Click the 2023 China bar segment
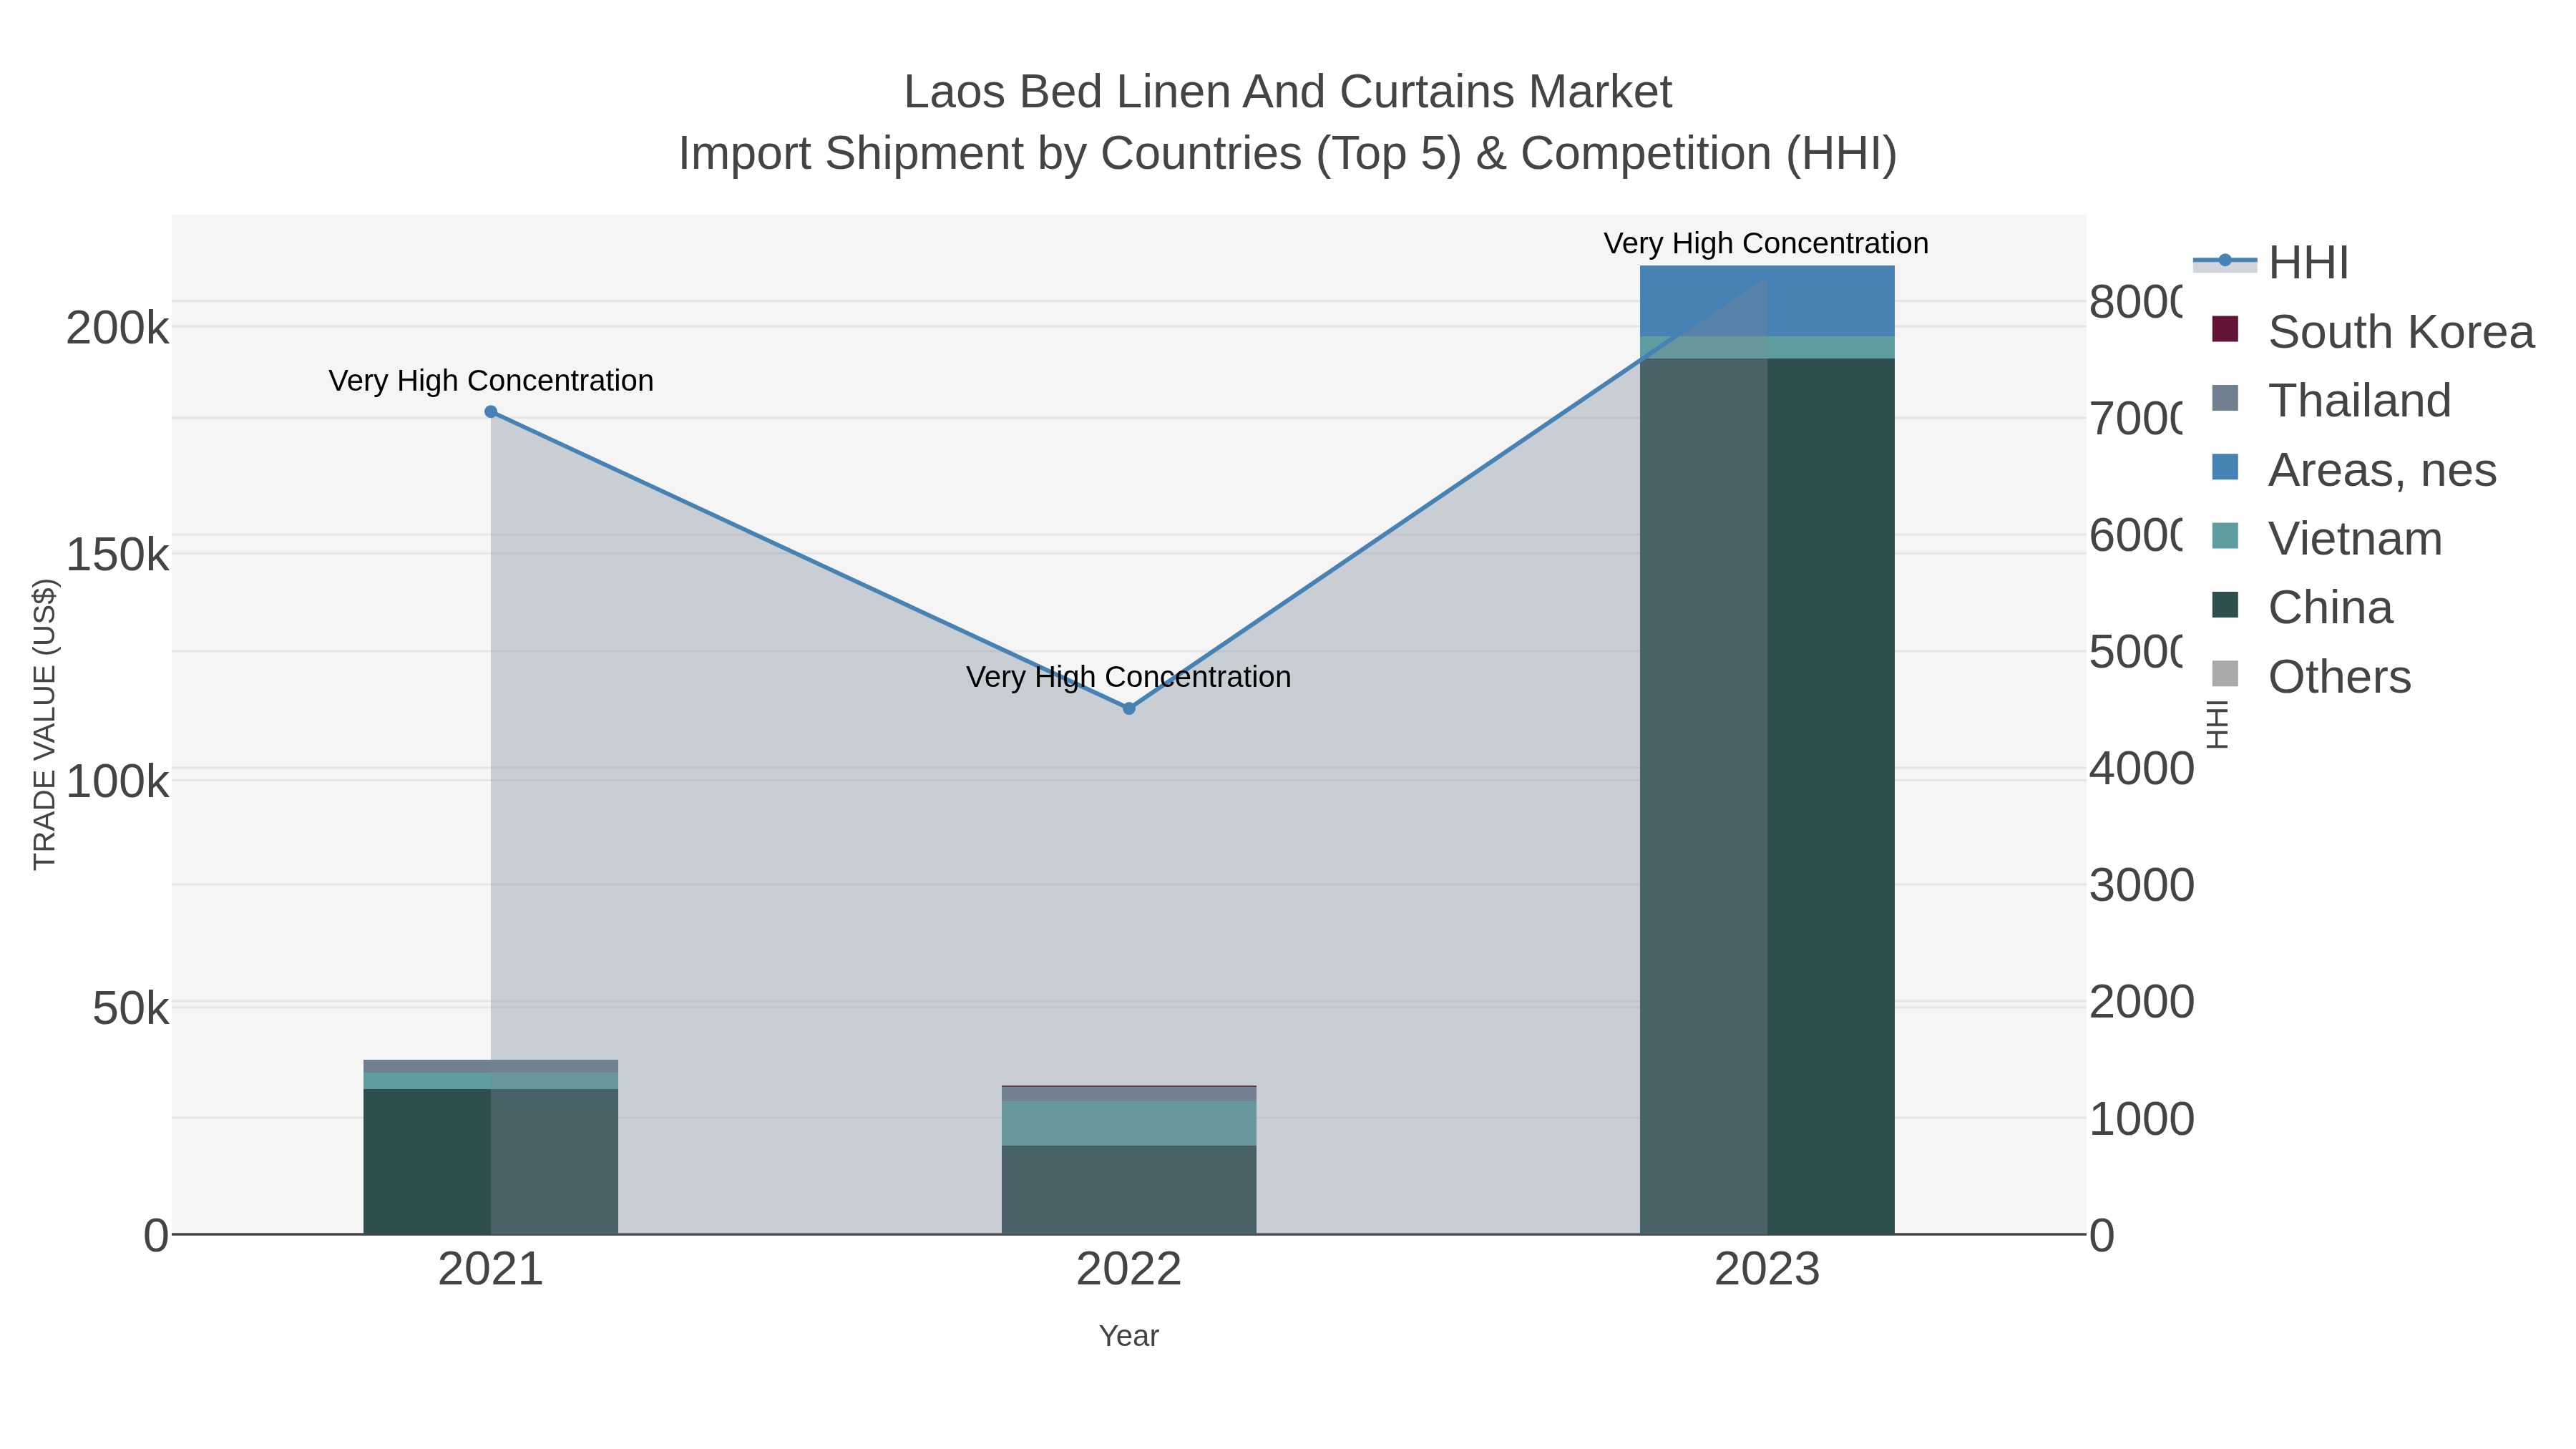Viewport: 2576px width, 1449px height. [1767, 797]
